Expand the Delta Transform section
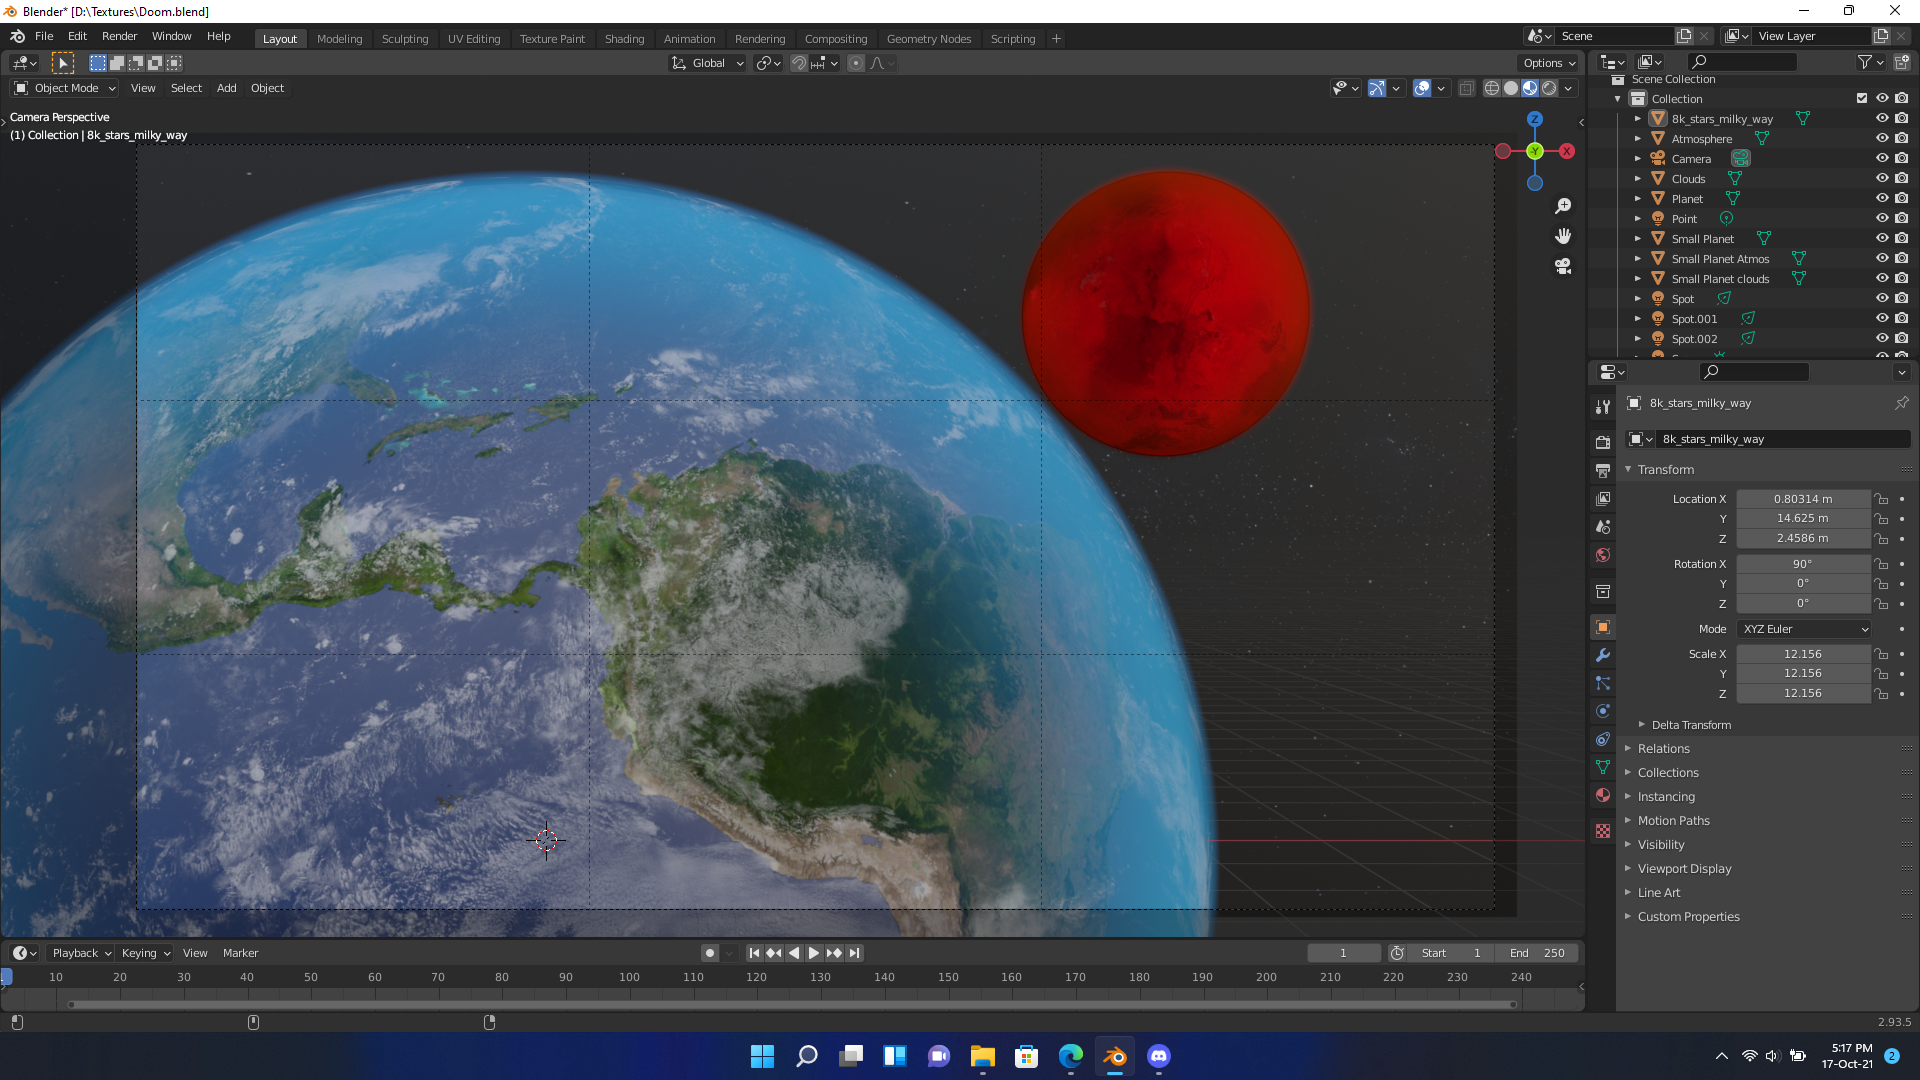1920x1080 pixels. pyautogui.click(x=1689, y=724)
